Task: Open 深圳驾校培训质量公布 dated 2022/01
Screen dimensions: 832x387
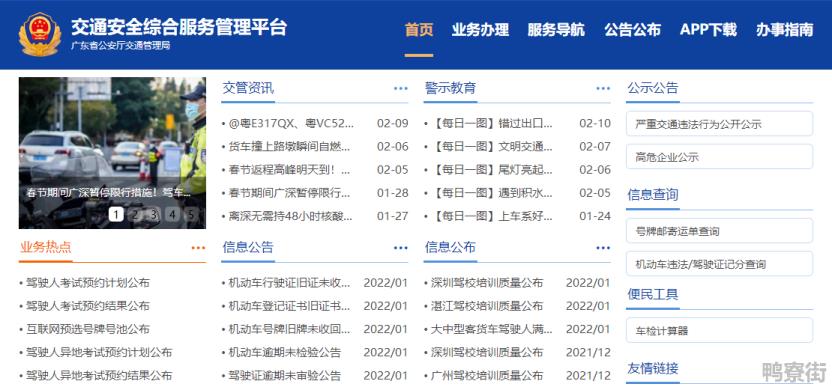Action: 487,283
